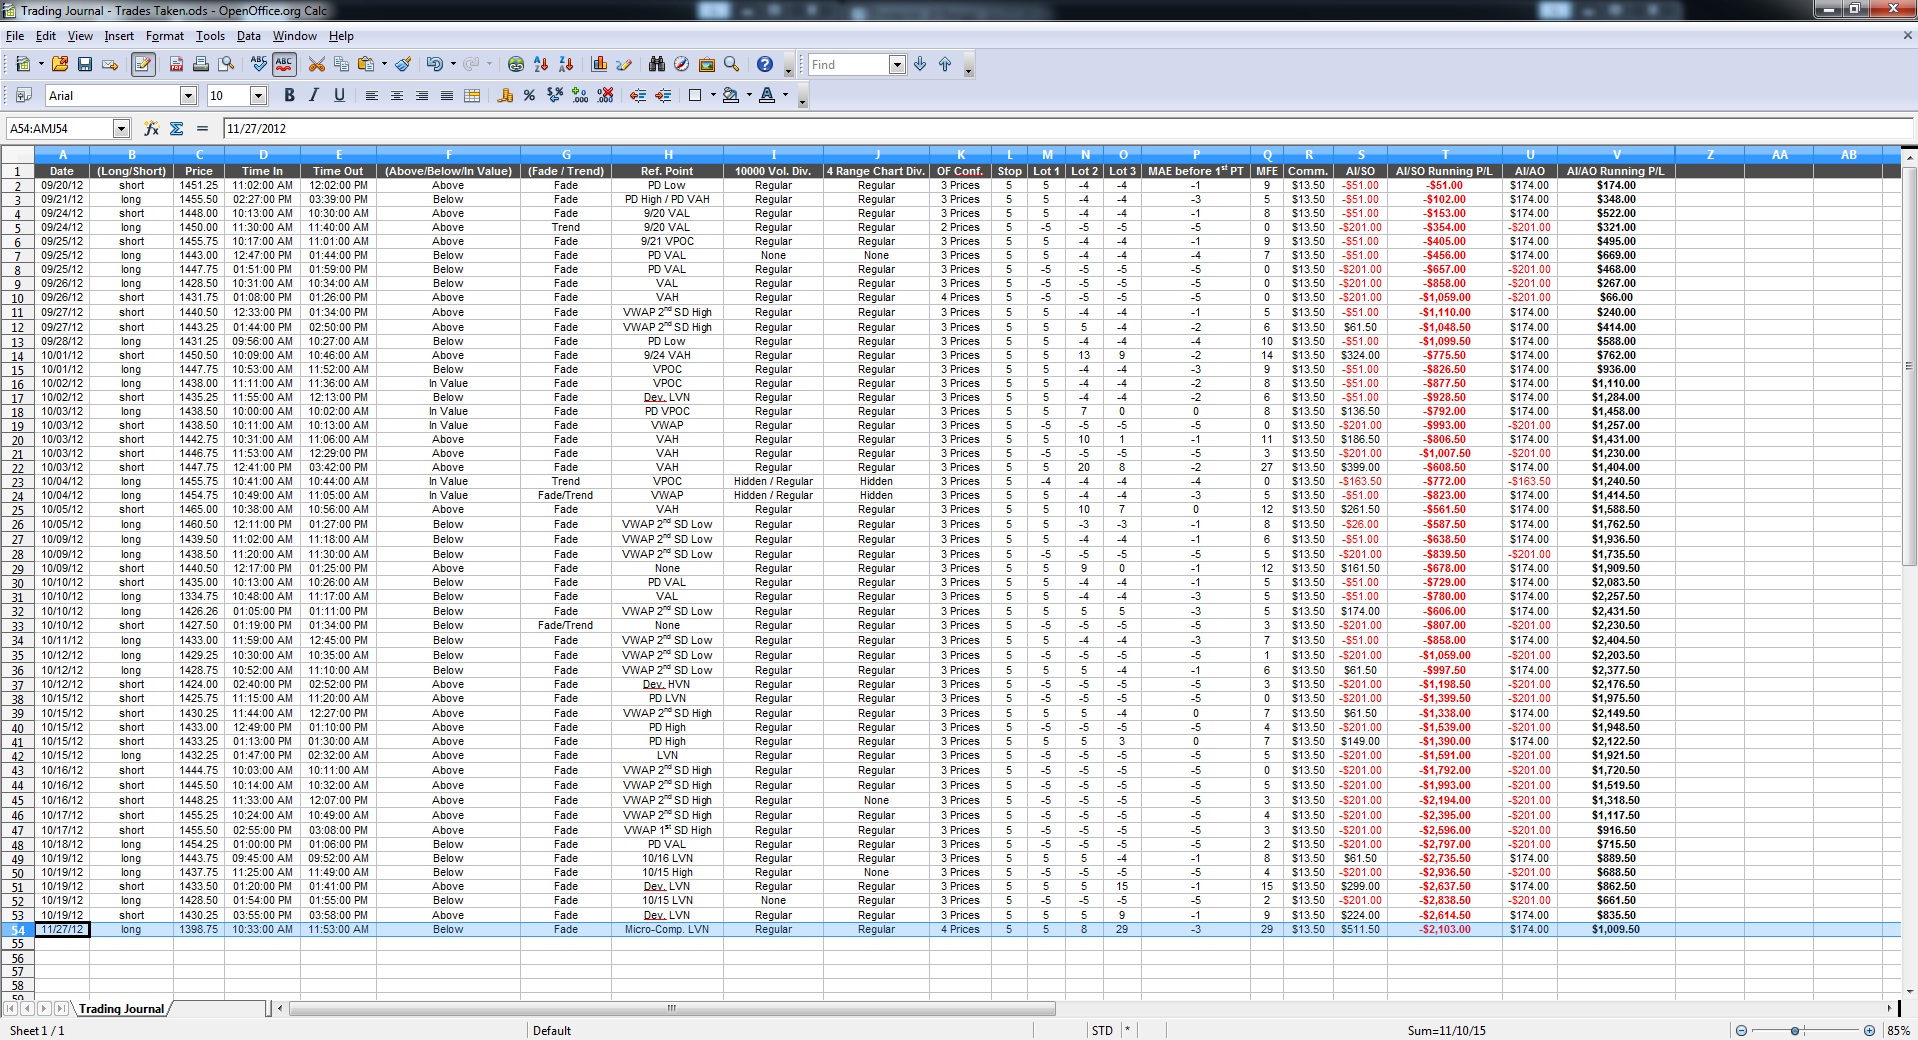This screenshot has height=1040, width=1918.
Task: Toggle AutoSpellcheck
Action: point(284,64)
